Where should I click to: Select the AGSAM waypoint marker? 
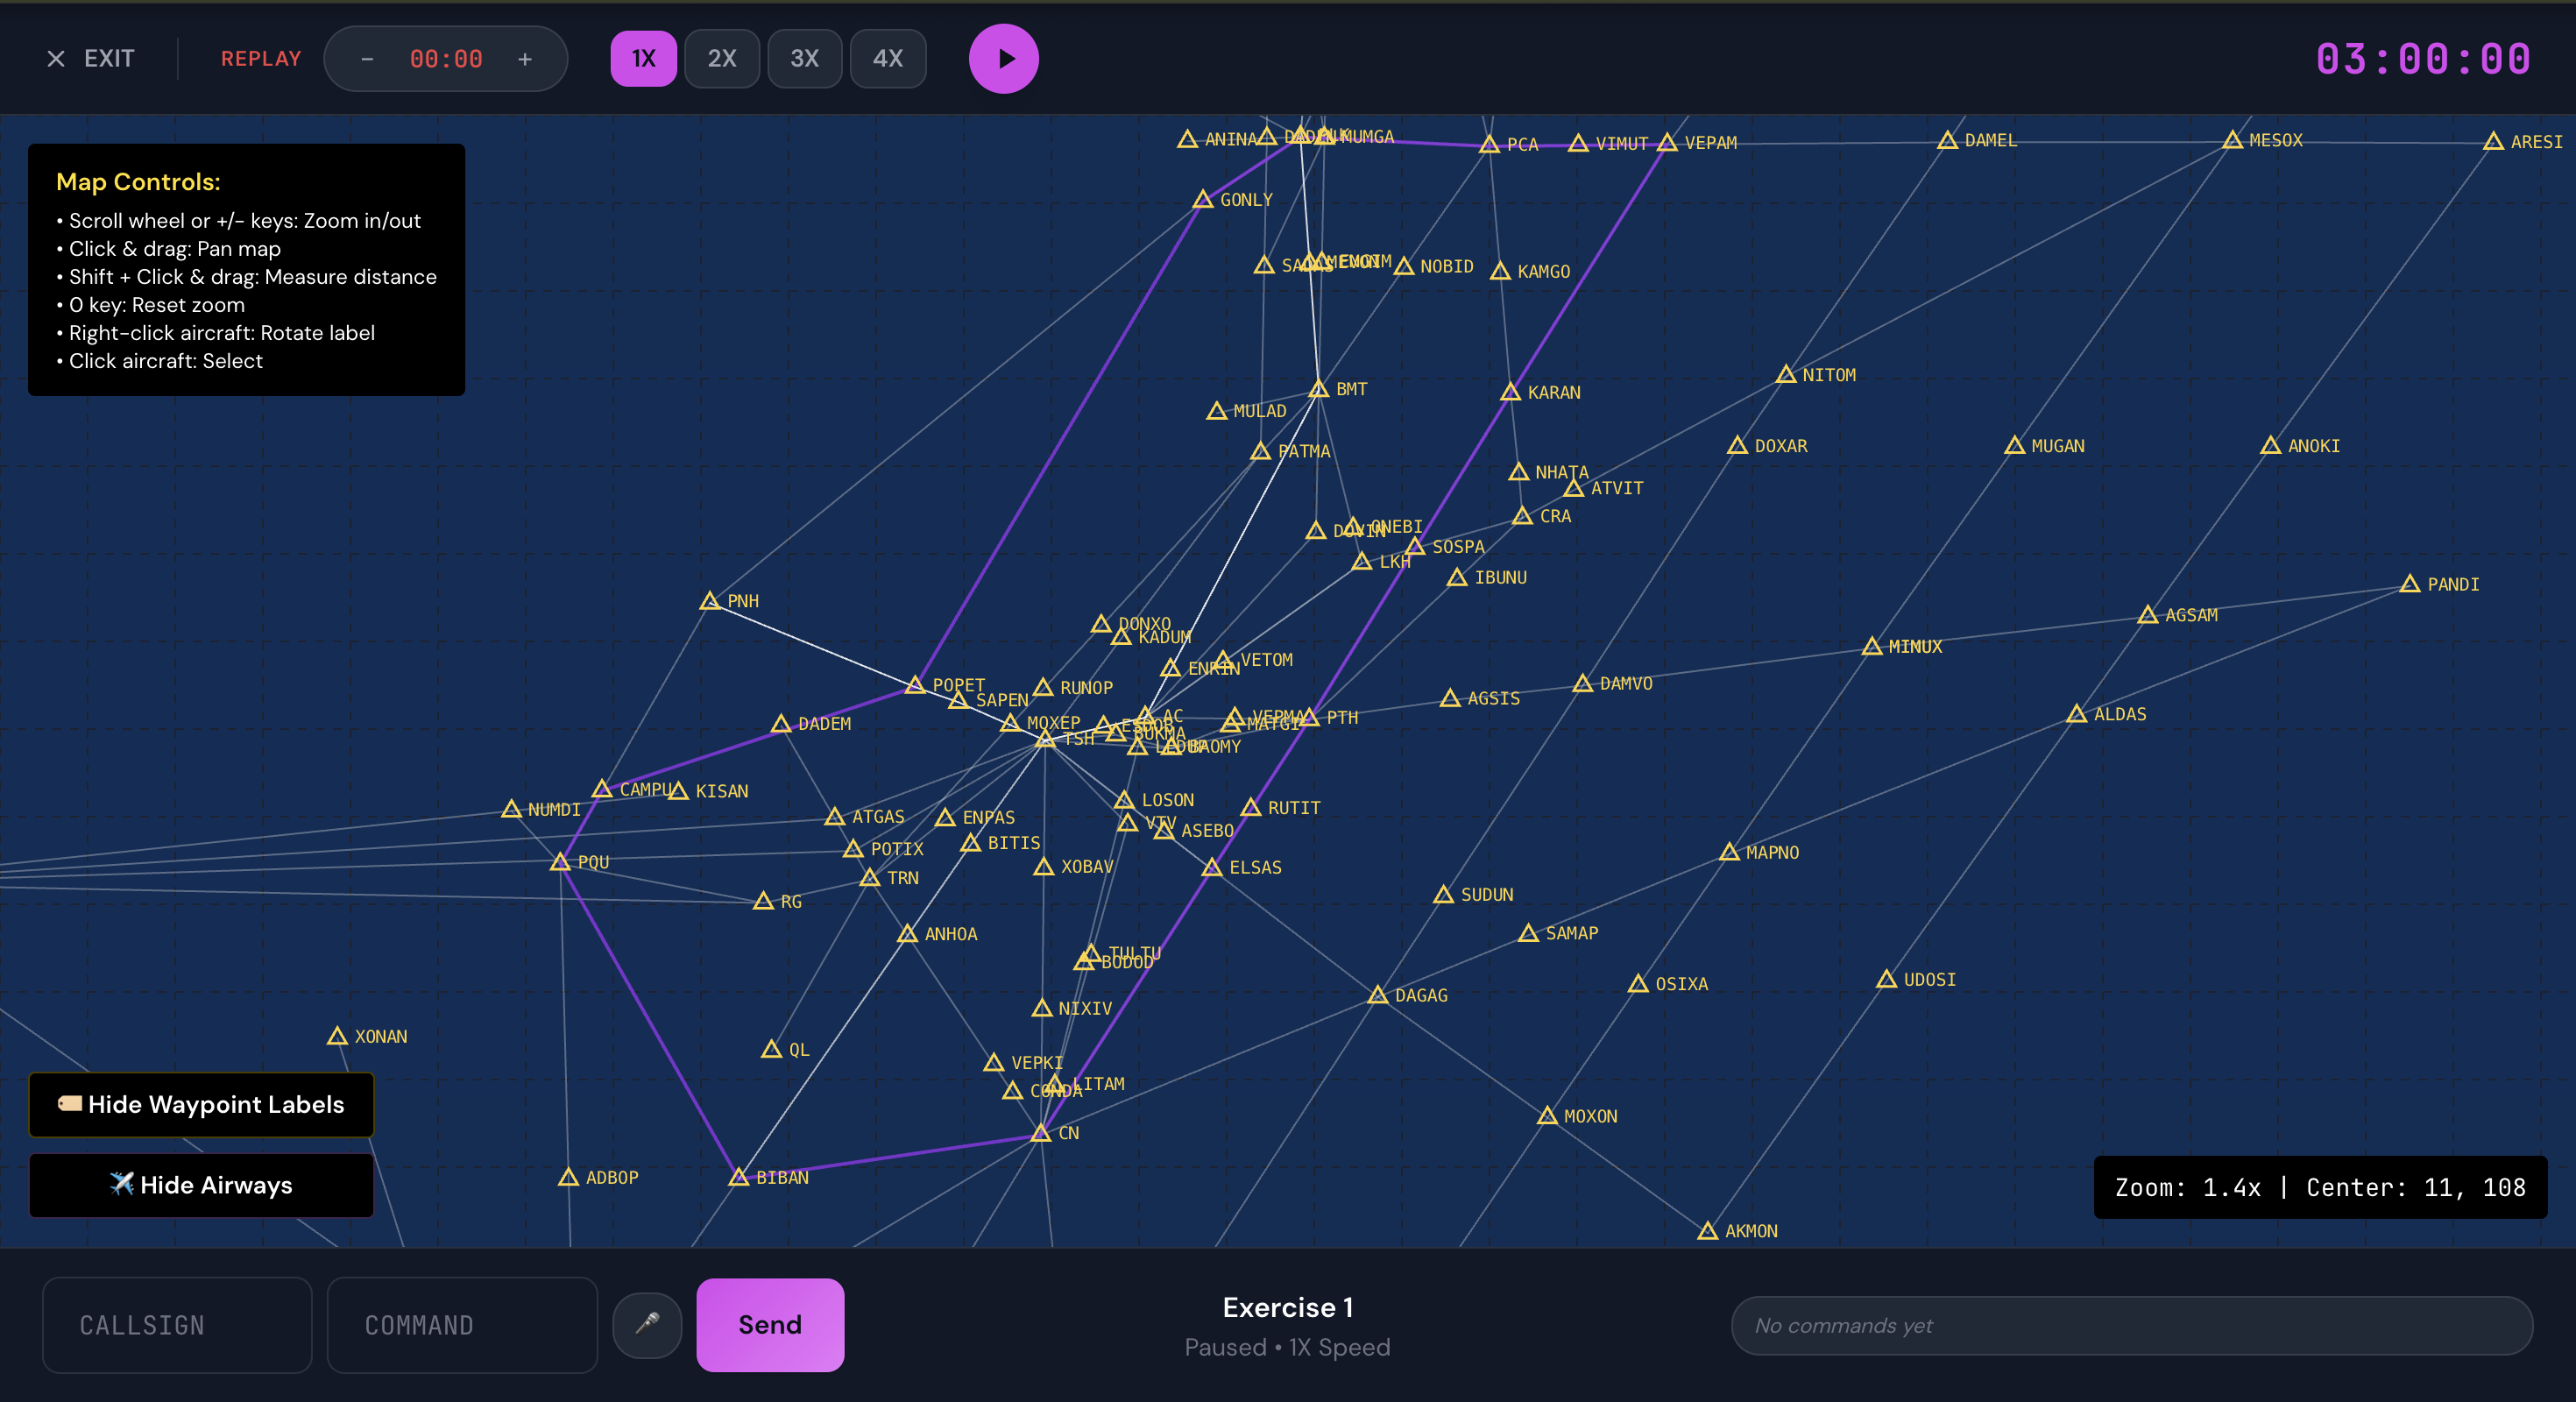(2148, 615)
